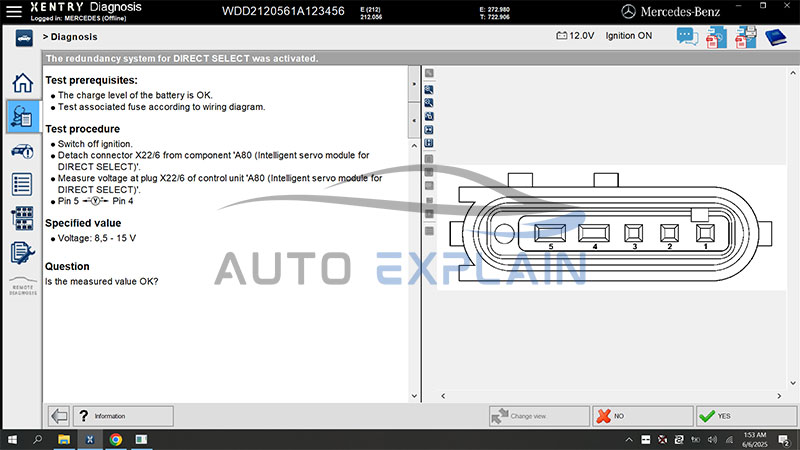Open the Information help button

pyautogui.click(x=123, y=416)
